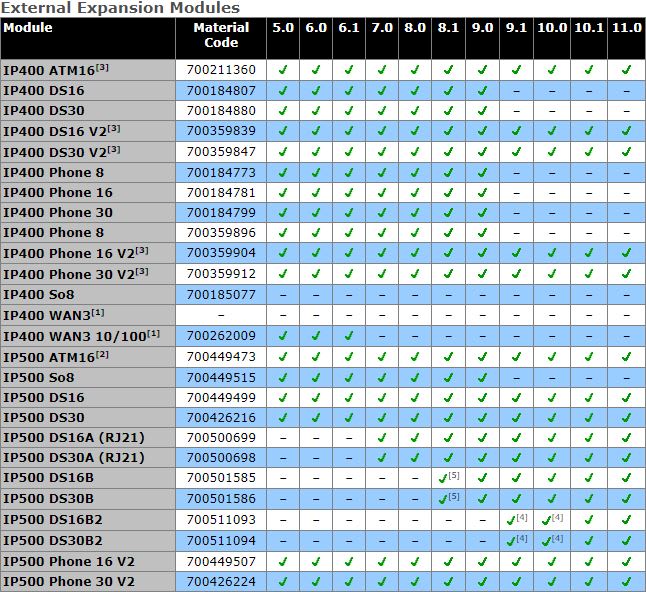
Task: Click the Material Code column header
Action: 221,35
